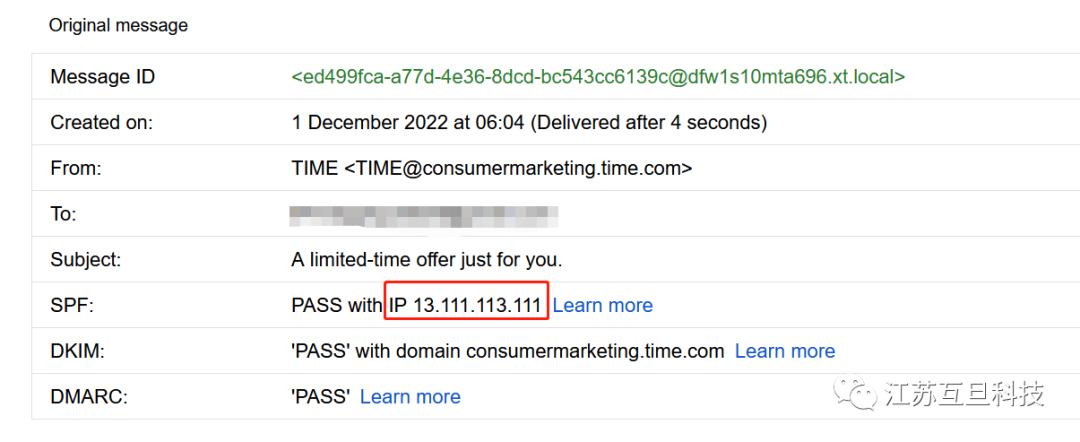This screenshot has width=1080, height=442.
Task: Click the DMARC 'PASS' result
Action: (x=320, y=397)
